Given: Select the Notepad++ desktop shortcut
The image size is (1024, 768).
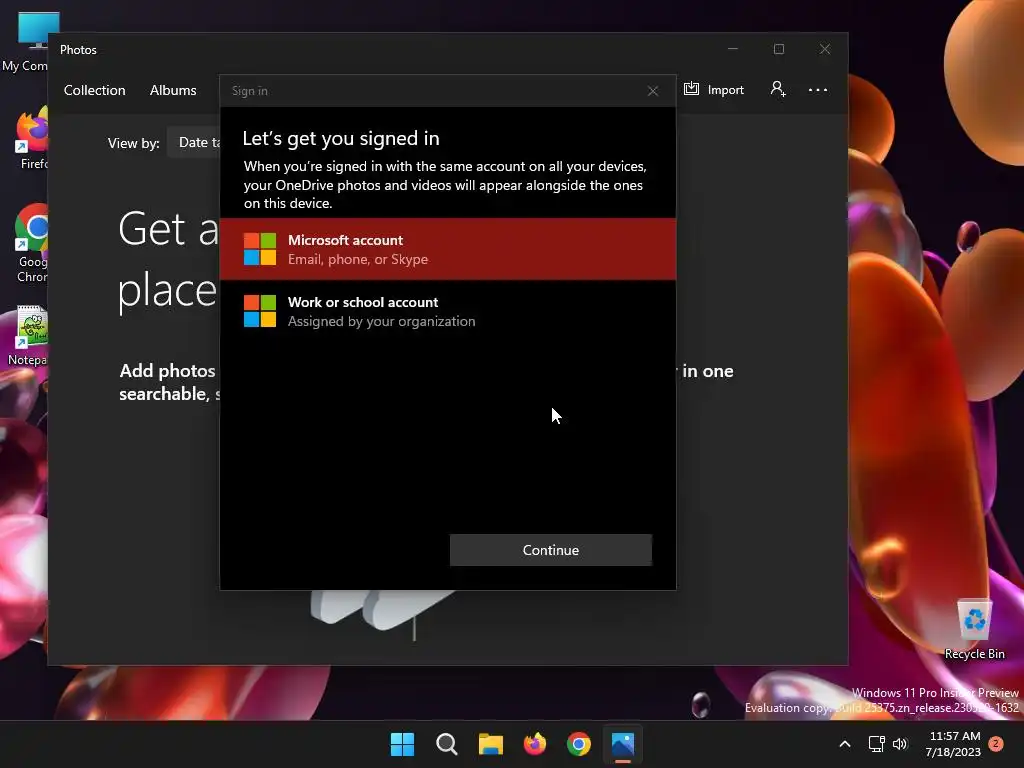Looking at the screenshot, I should [x=29, y=336].
